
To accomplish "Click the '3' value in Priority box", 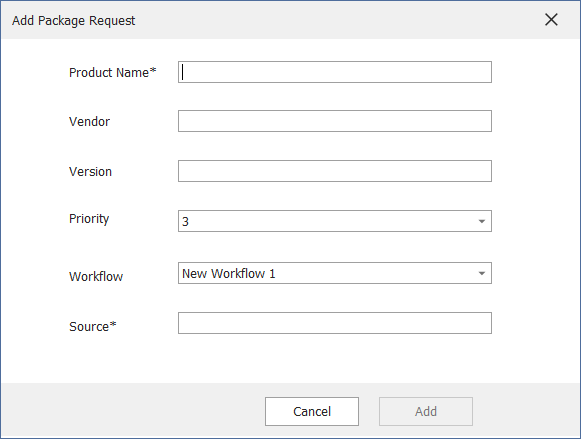I will click(x=185, y=222).
